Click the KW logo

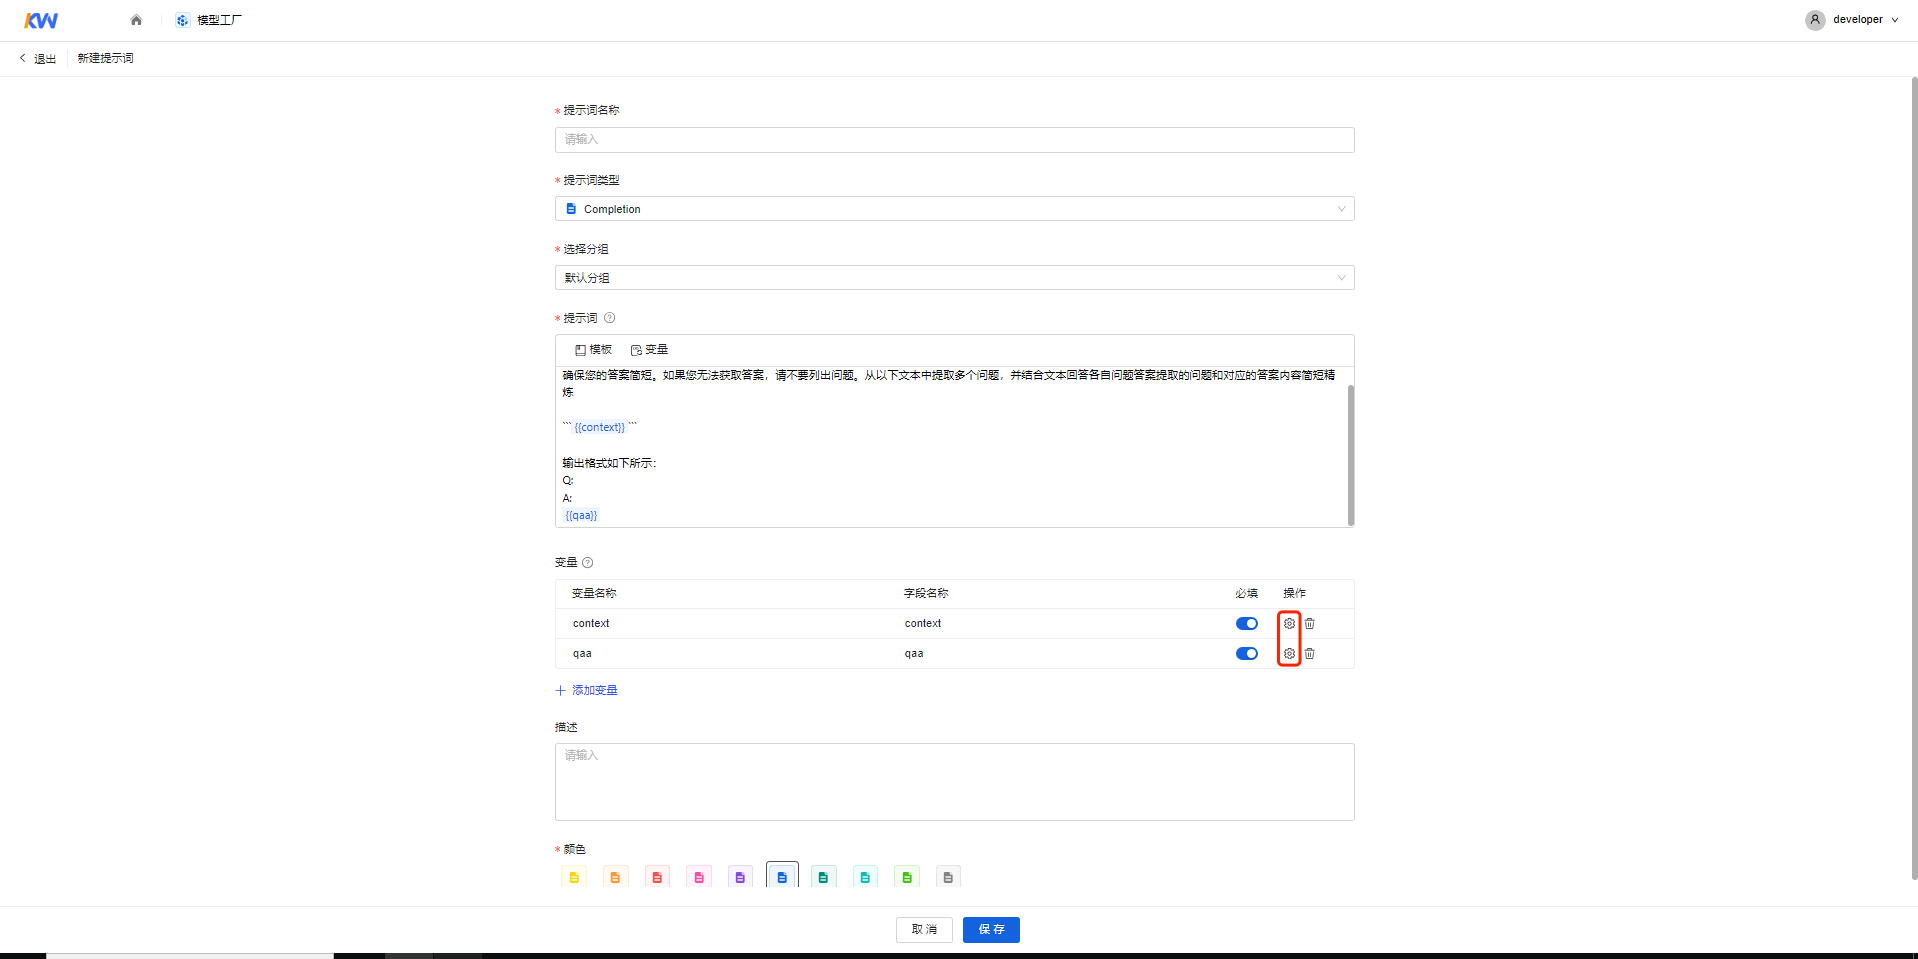point(41,20)
